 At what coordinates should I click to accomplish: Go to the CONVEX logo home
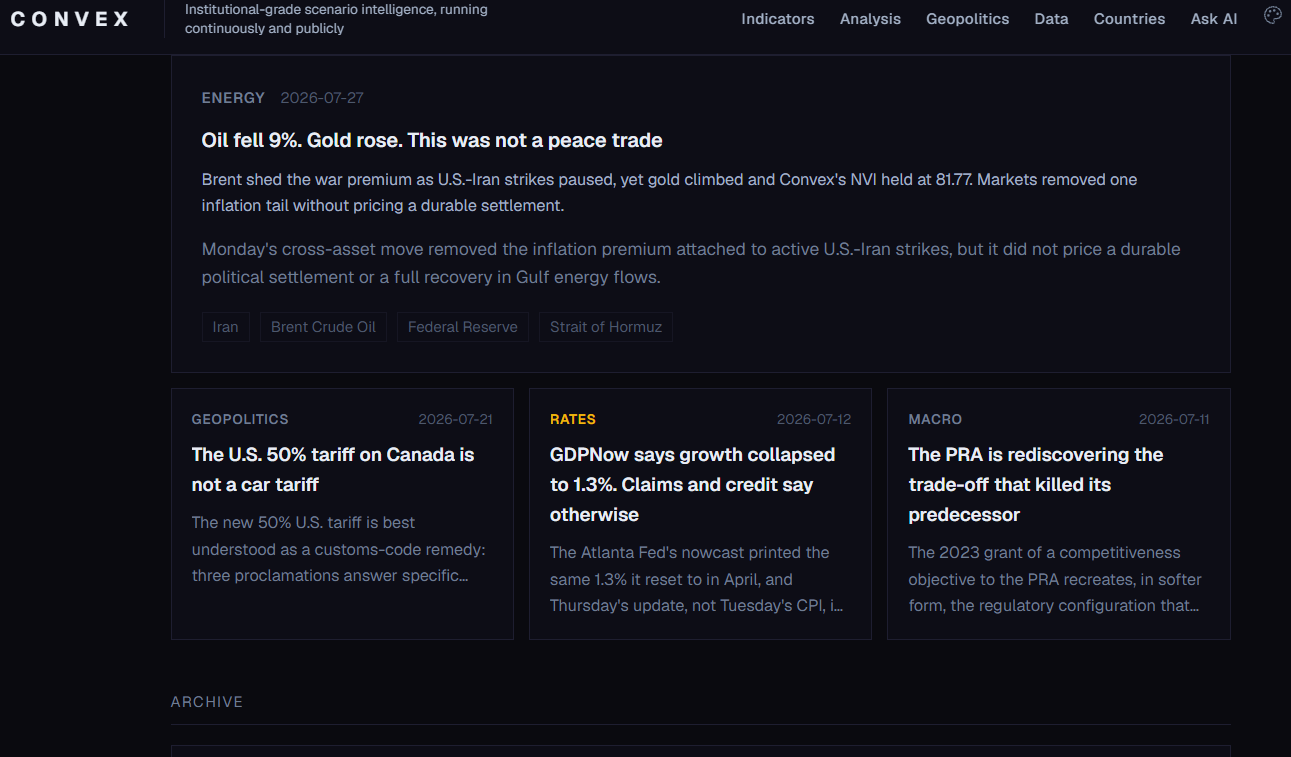tap(70, 19)
